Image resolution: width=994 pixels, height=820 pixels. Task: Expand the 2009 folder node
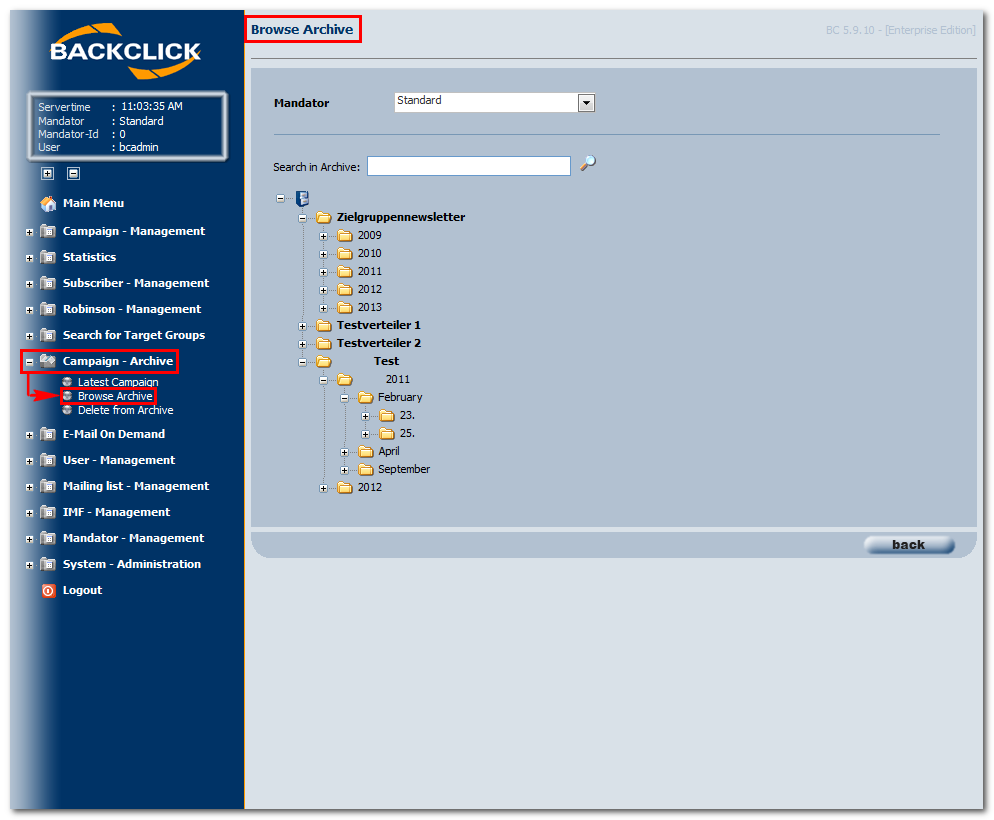[323, 236]
